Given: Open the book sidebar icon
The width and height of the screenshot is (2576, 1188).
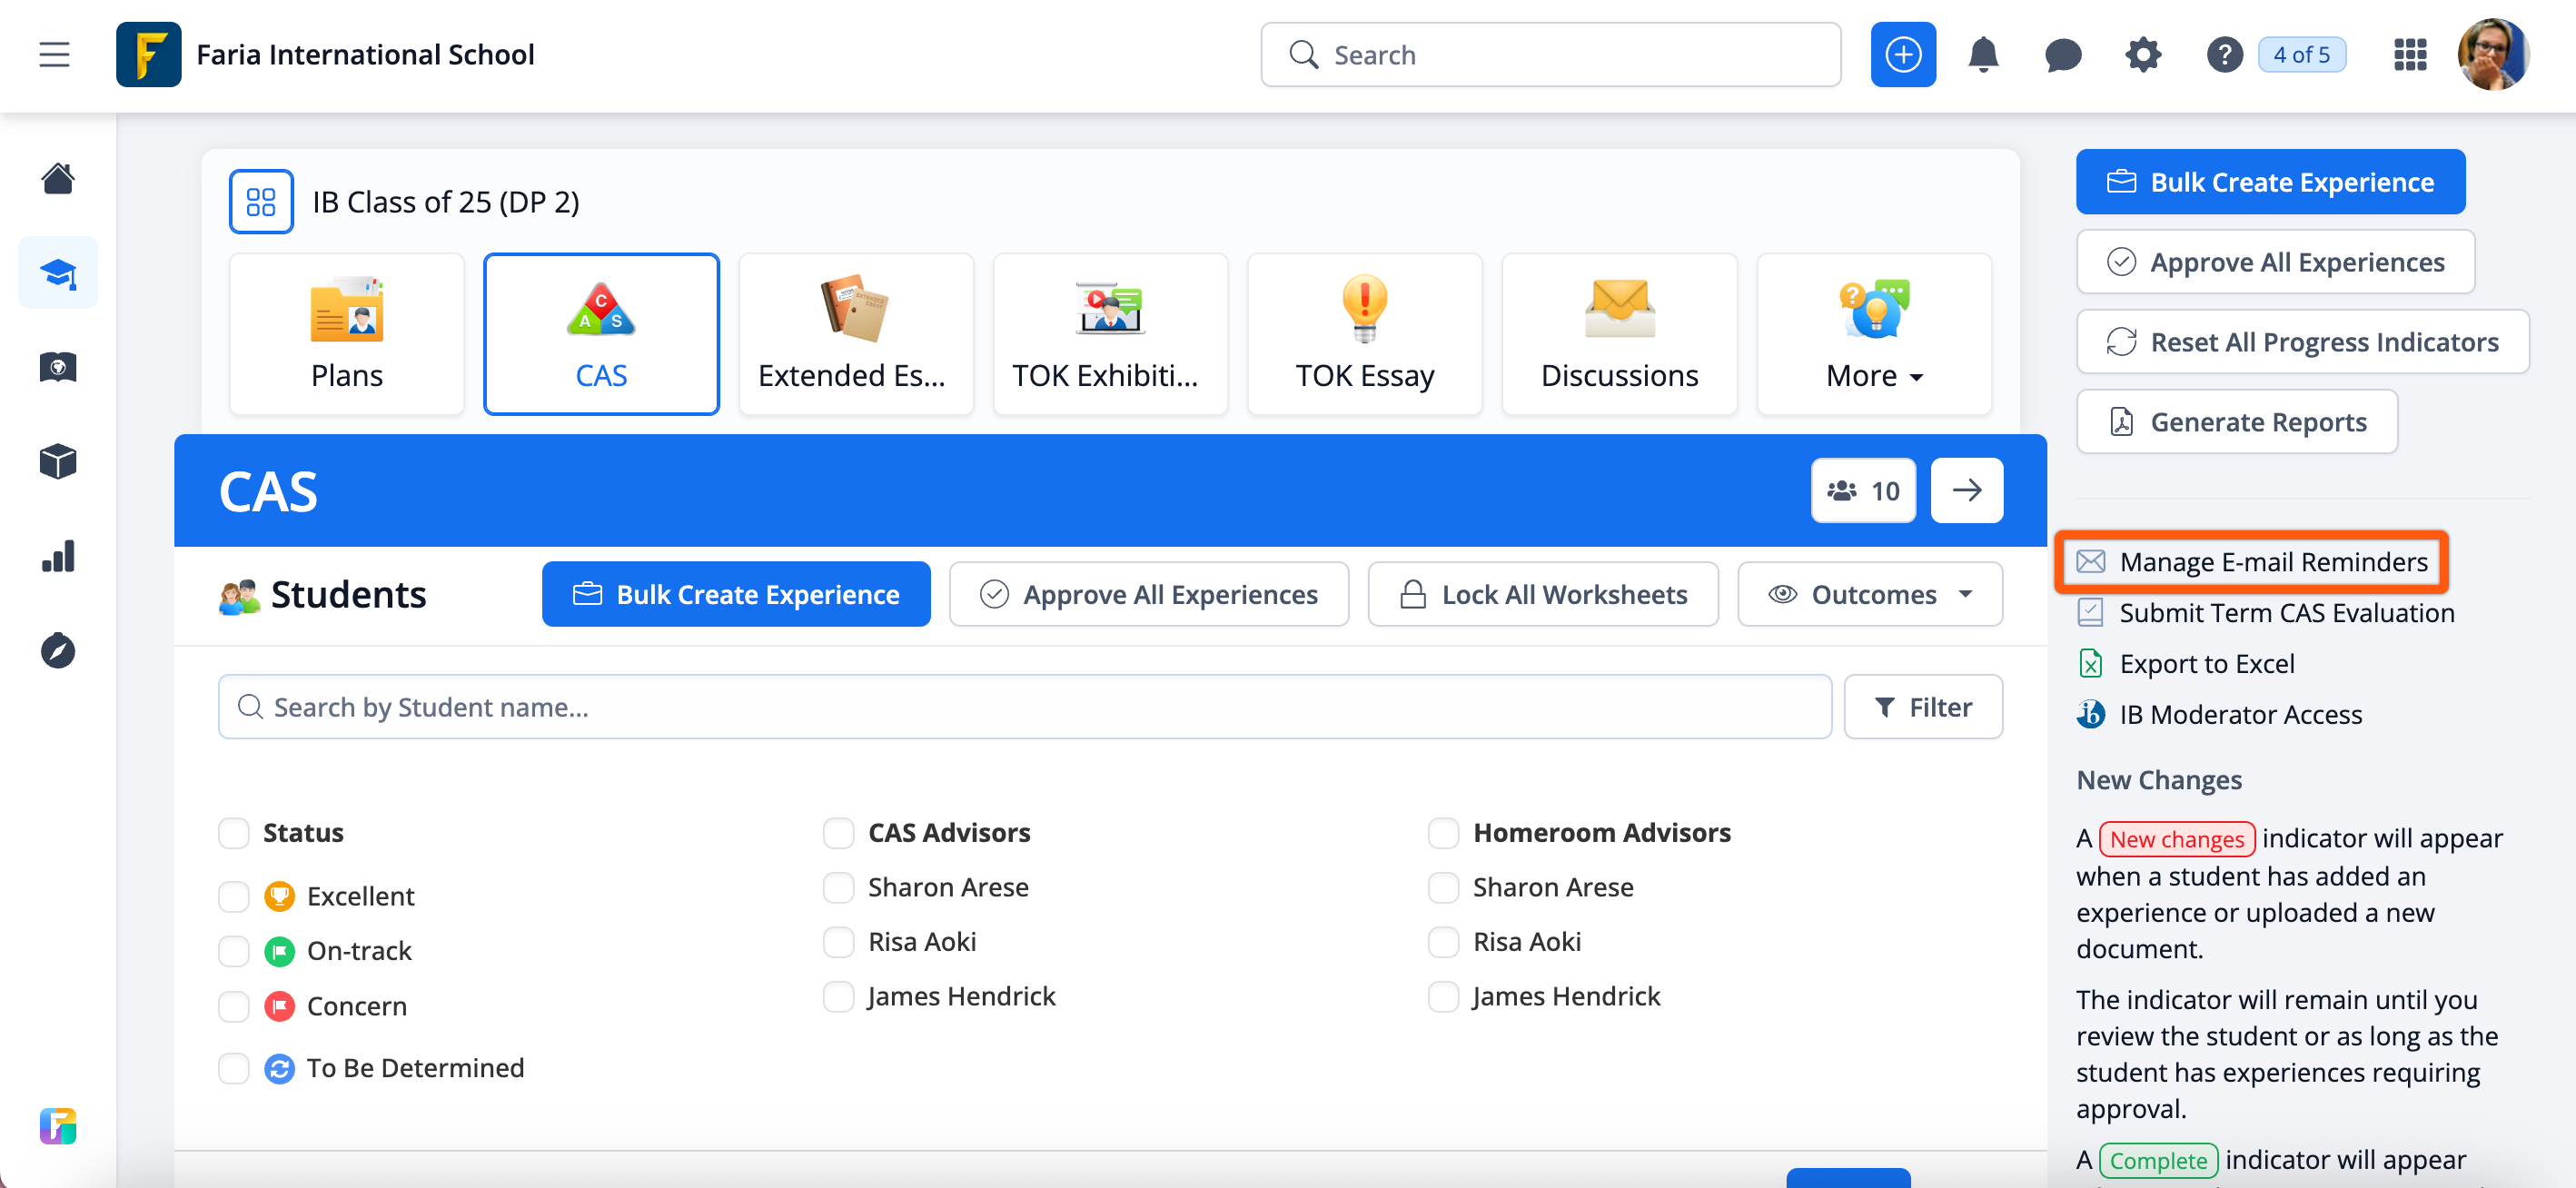Looking at the screenshot, I should pyautogui.click(x=58, y=367).
